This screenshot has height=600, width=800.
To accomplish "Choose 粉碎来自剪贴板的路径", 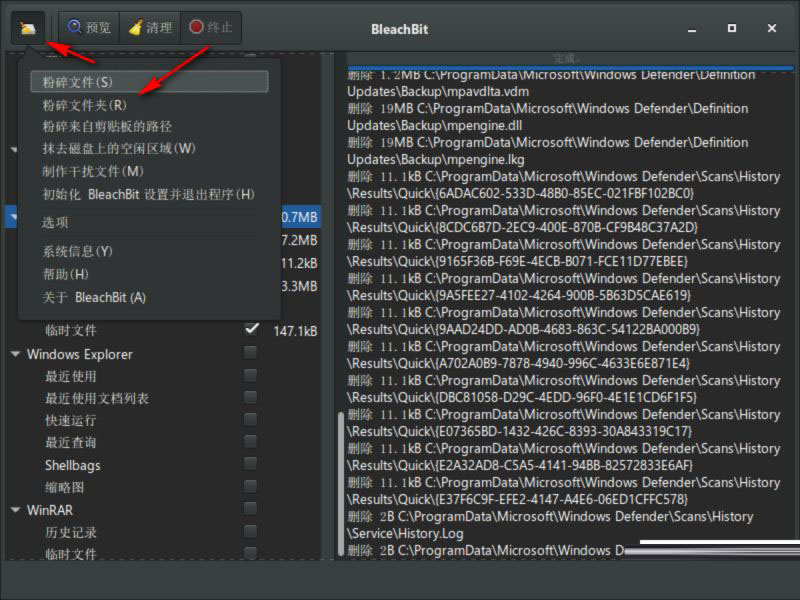I will click(149, 127).
